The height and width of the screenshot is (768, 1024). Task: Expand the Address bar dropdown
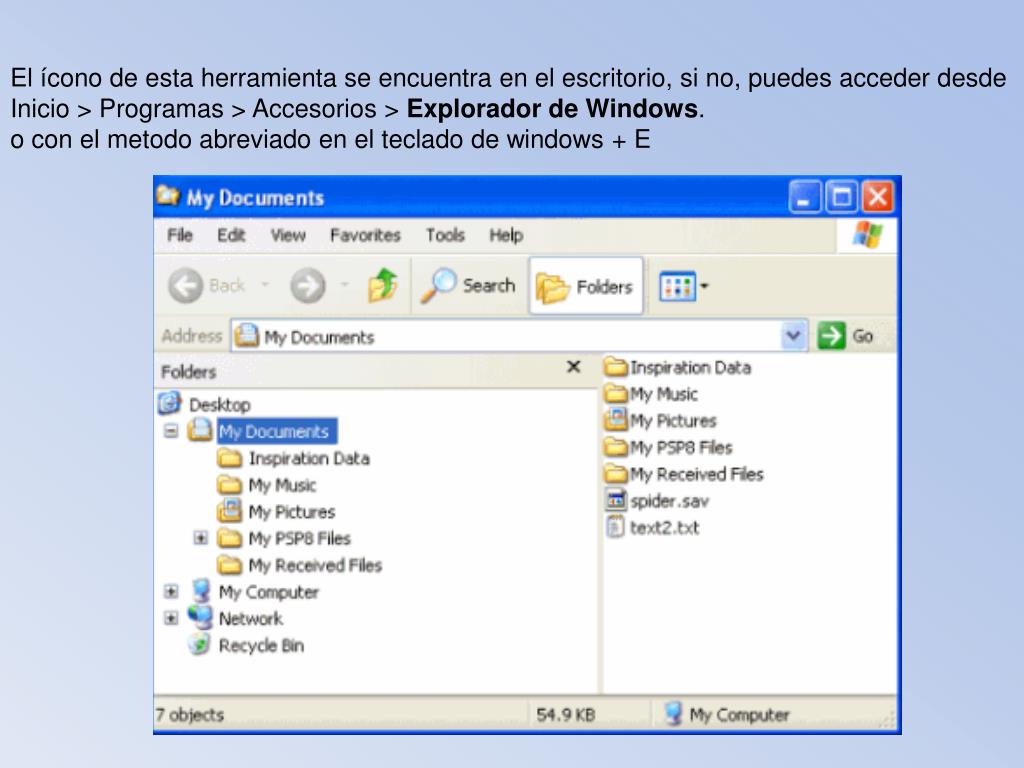793,336
